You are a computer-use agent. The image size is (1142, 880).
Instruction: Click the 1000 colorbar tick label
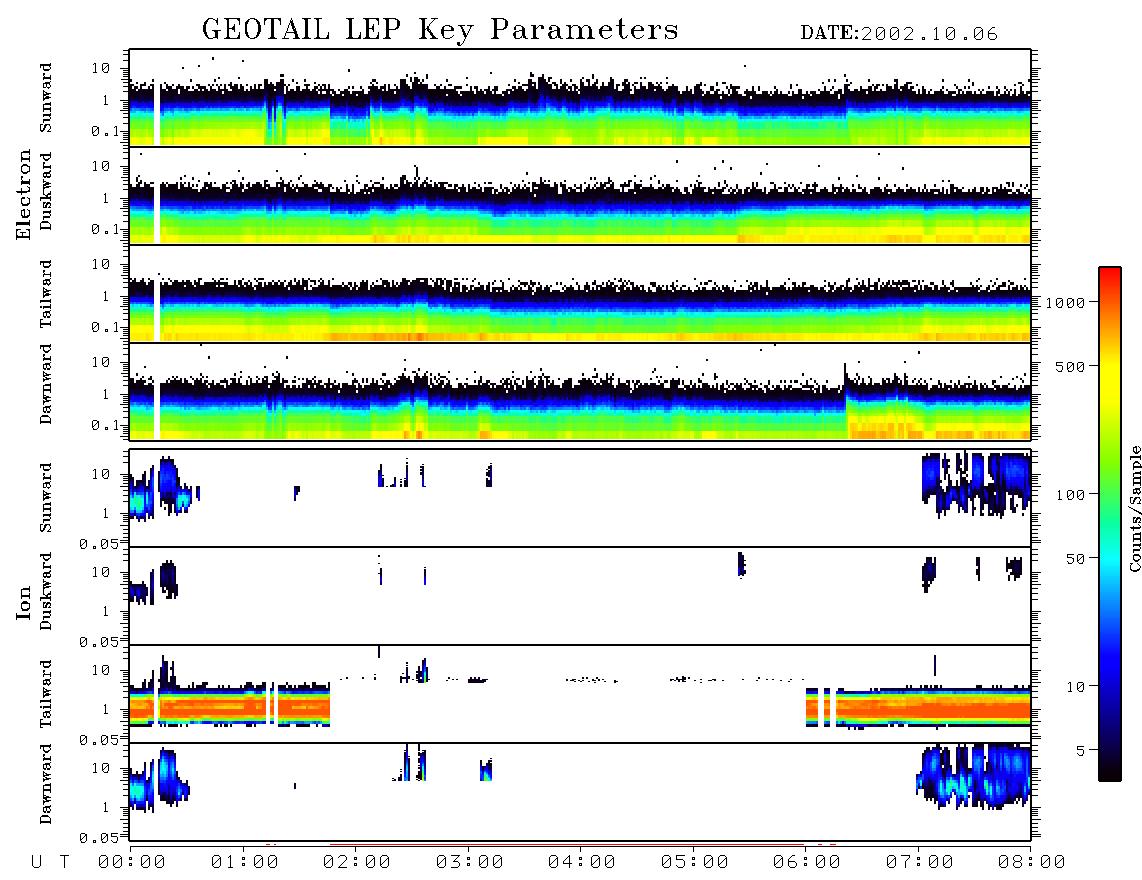click(x=1065, y=302)
